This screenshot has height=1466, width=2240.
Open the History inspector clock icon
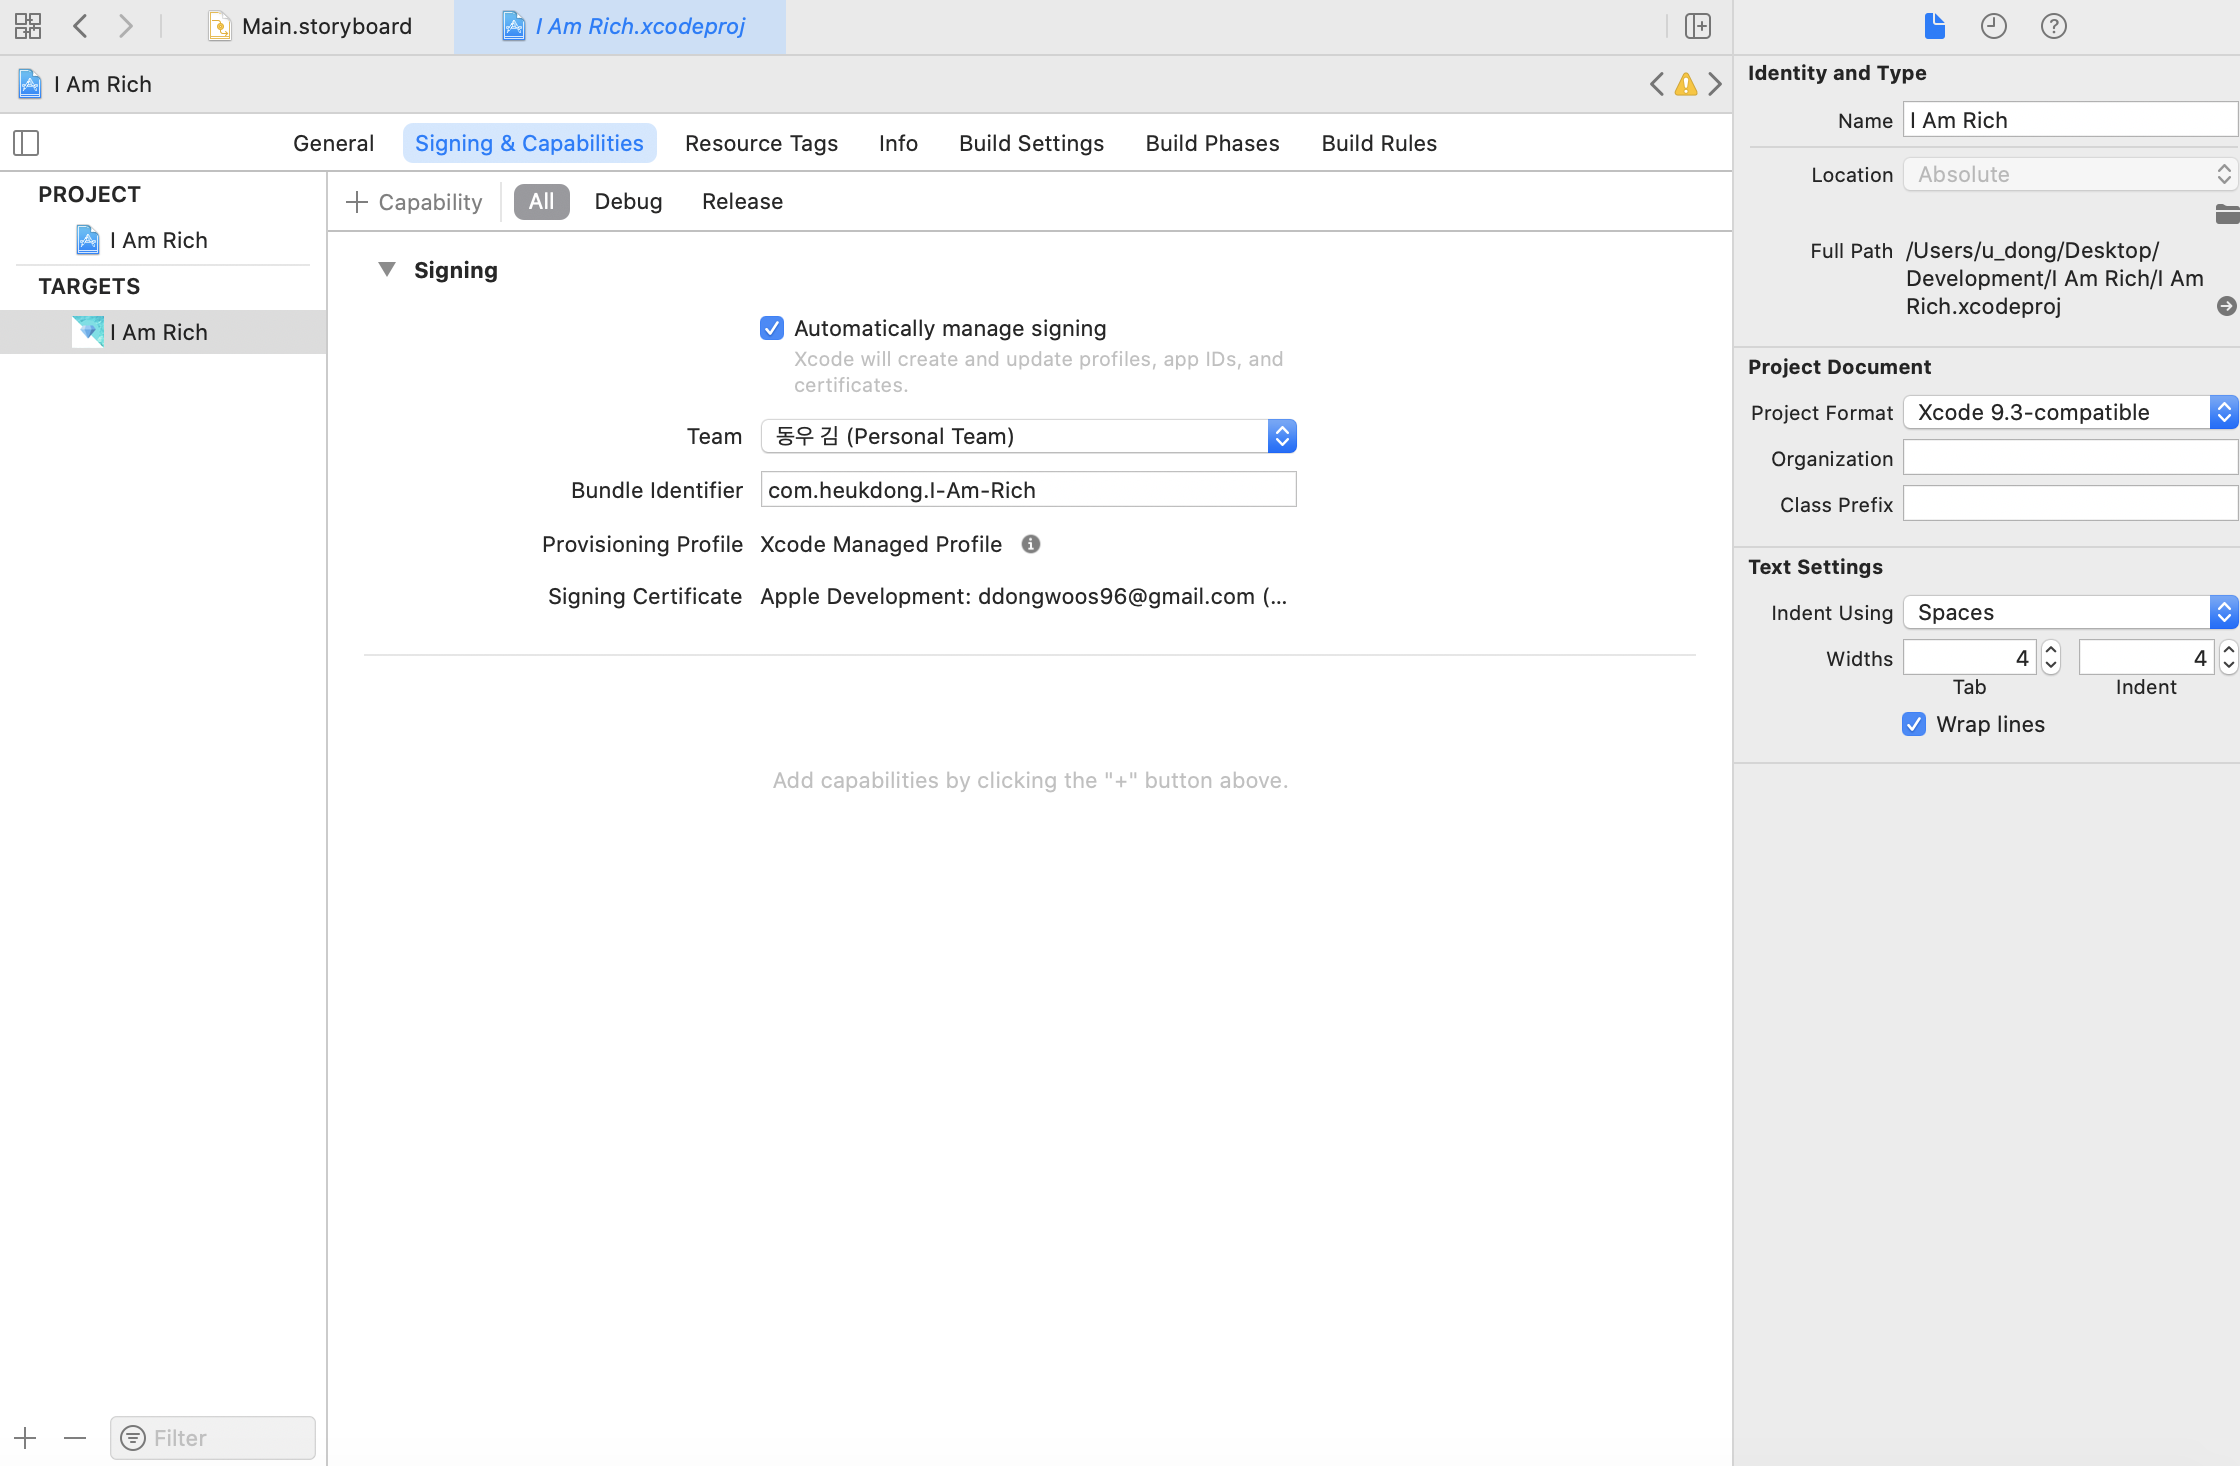1993,26
